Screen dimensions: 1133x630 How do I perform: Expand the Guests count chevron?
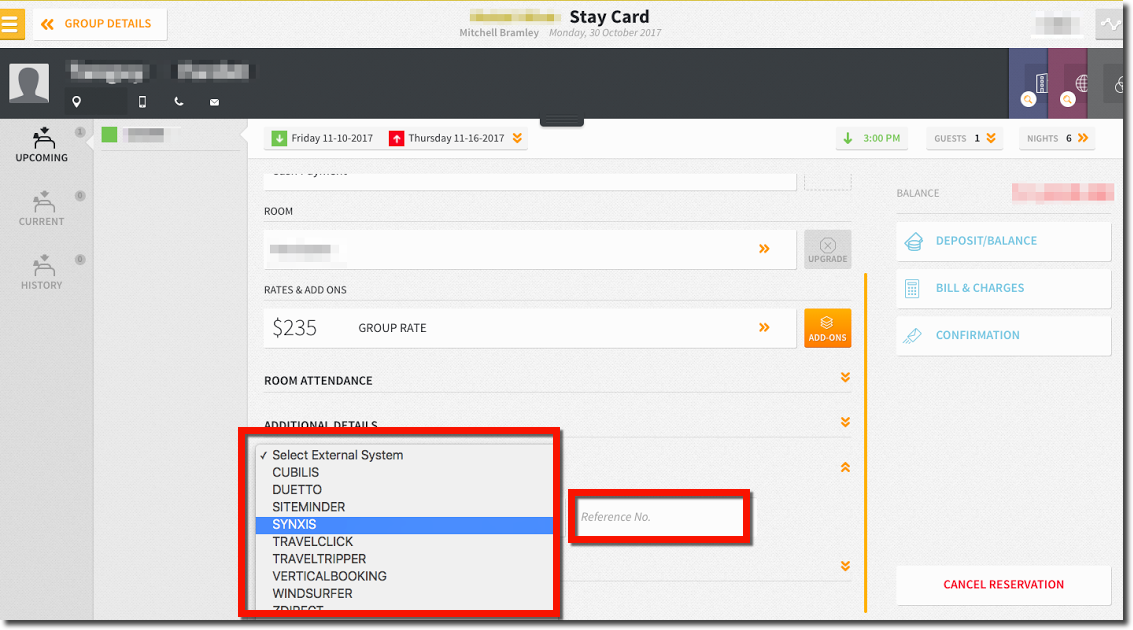991,138
